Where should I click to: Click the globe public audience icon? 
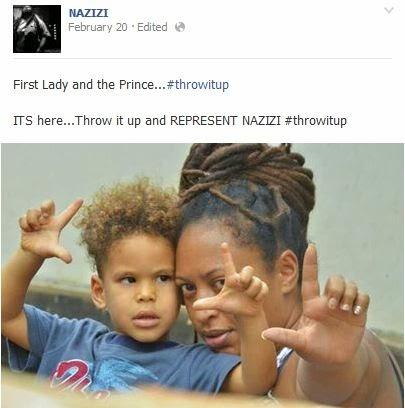click(180, 27)
